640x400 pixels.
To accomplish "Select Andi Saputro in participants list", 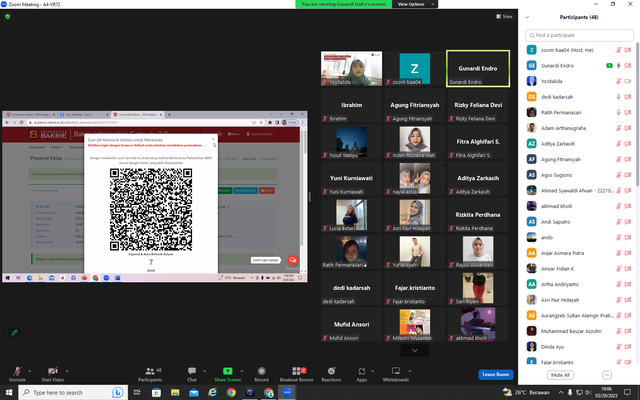I will [579, 222].
